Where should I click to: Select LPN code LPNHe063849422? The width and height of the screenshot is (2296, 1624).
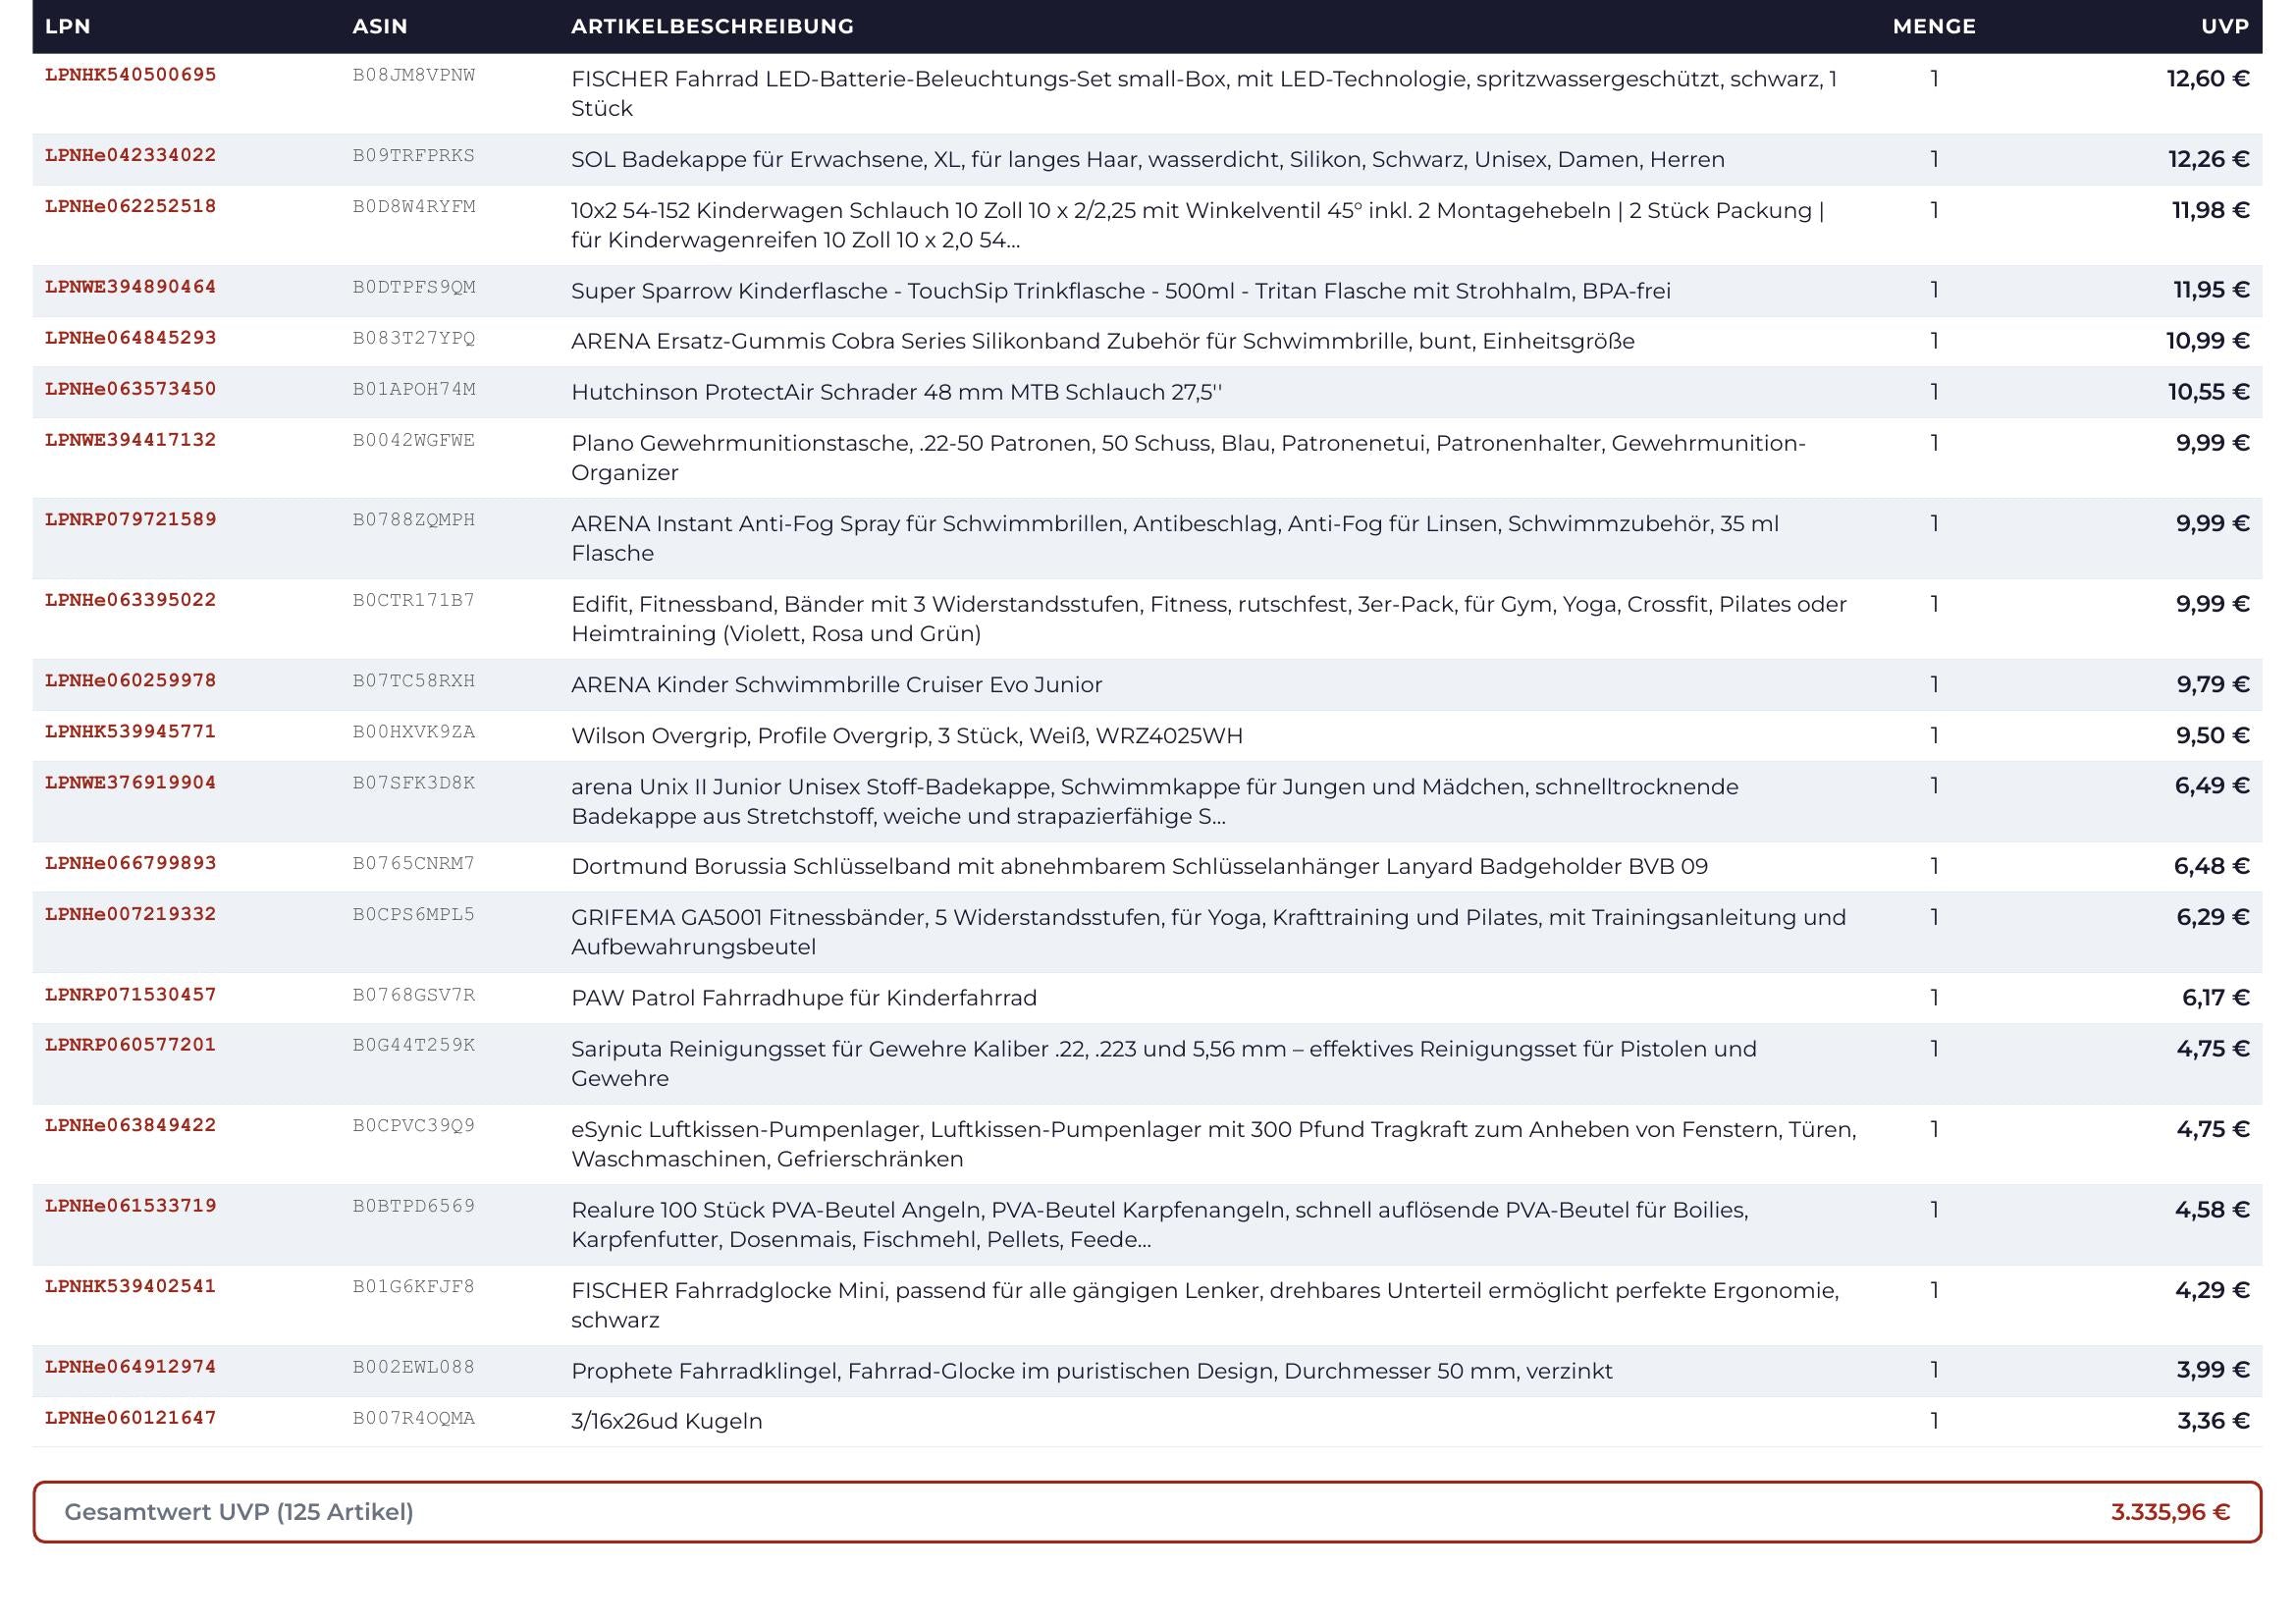point(130,1126)
